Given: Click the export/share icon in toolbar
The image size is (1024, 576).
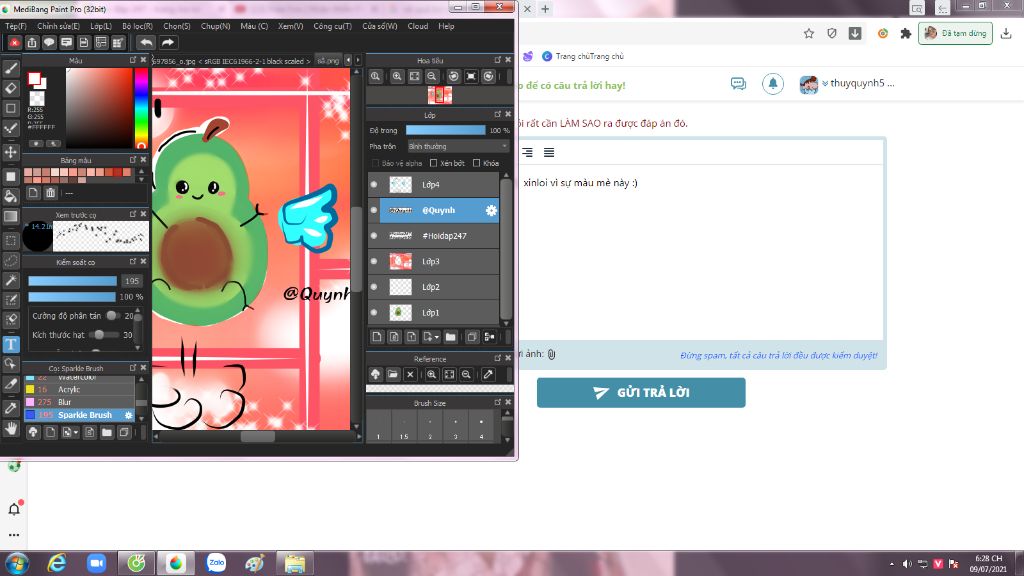Looking at the screenshot, I should [x=32, y=42].
